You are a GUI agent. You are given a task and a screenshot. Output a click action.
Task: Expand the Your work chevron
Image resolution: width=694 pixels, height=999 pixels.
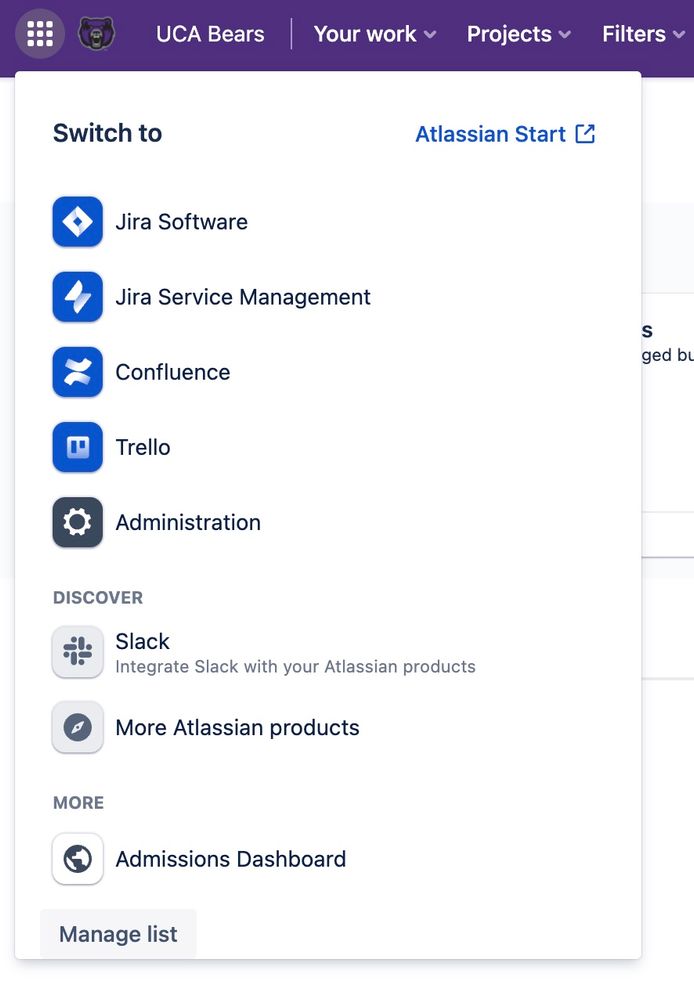click(430, 34)
